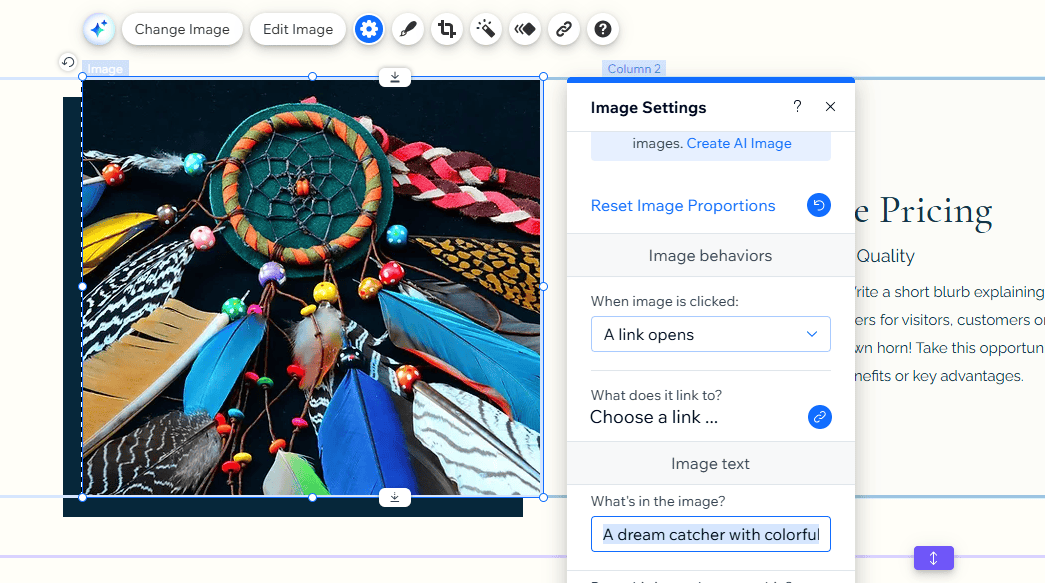Click the purple scroll-to-top arrow button
Viewport: 1045px width, 583px height.
[933, 558]
